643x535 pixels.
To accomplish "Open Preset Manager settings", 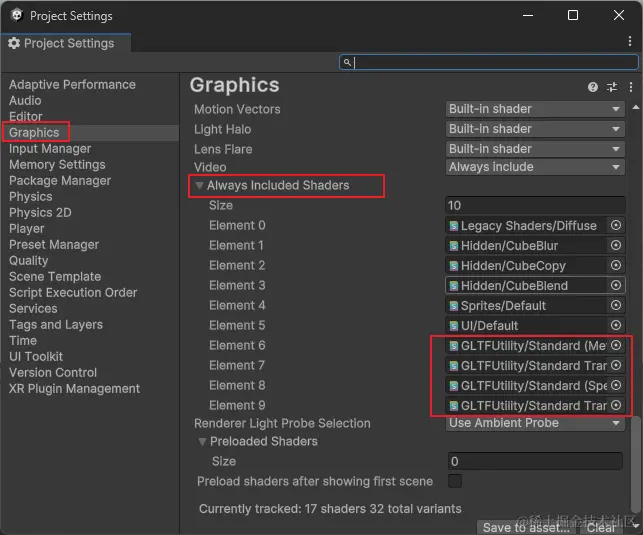I will pyautogui.click(x=54, y=244).
